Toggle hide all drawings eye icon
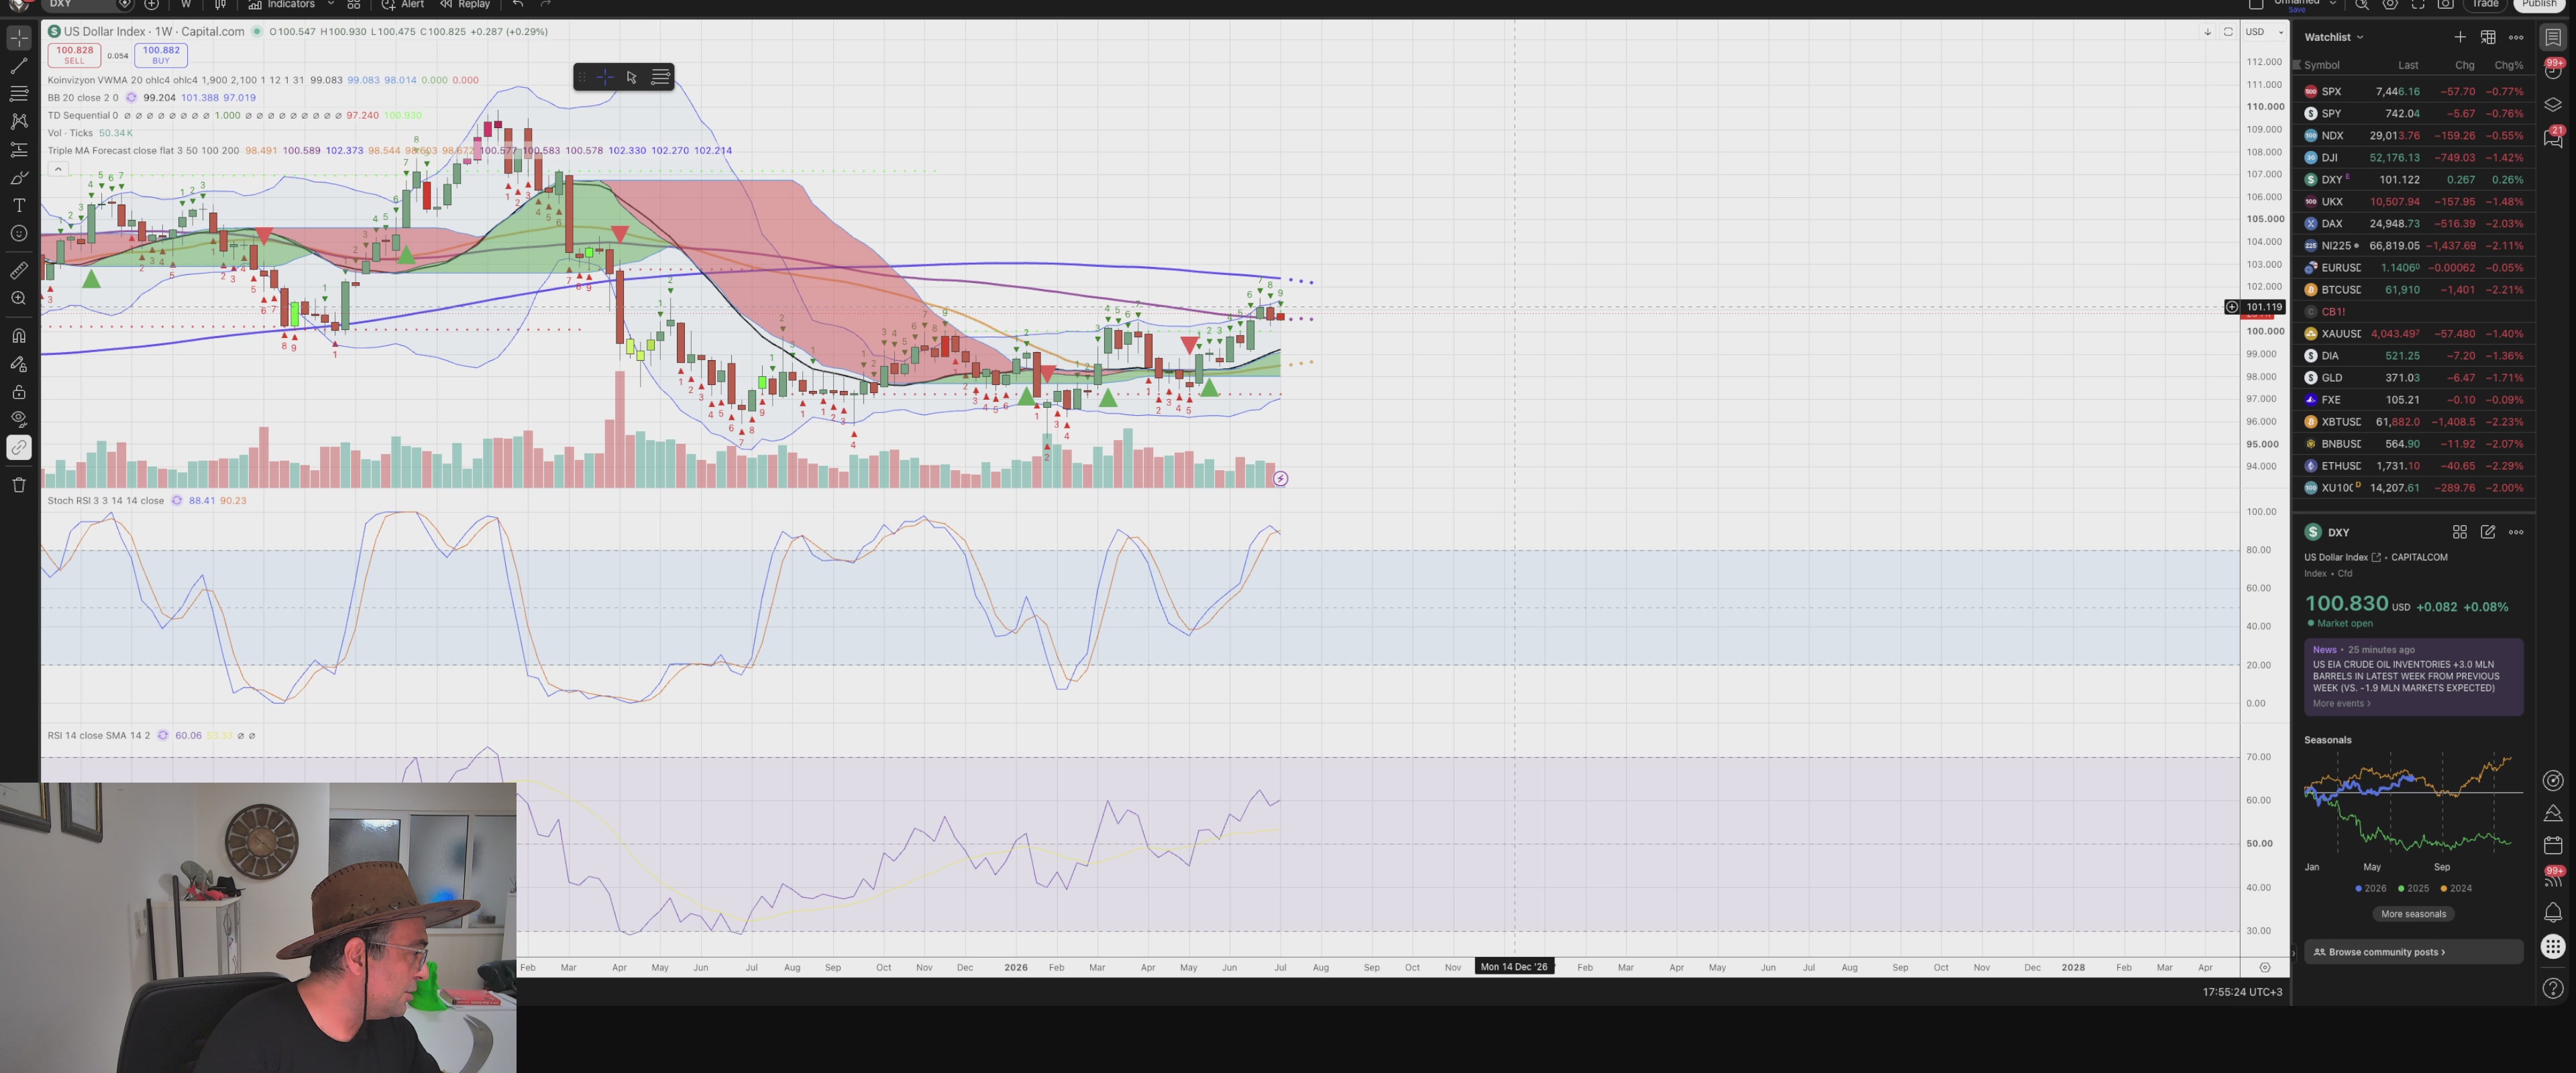 (x=19, y=420)
